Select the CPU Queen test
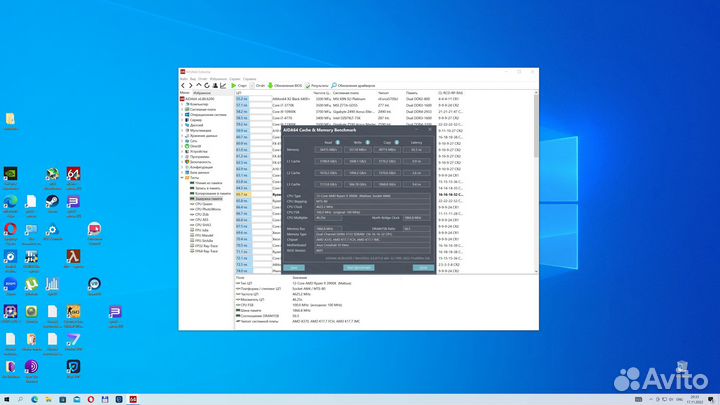 click(x=203, y=204)
